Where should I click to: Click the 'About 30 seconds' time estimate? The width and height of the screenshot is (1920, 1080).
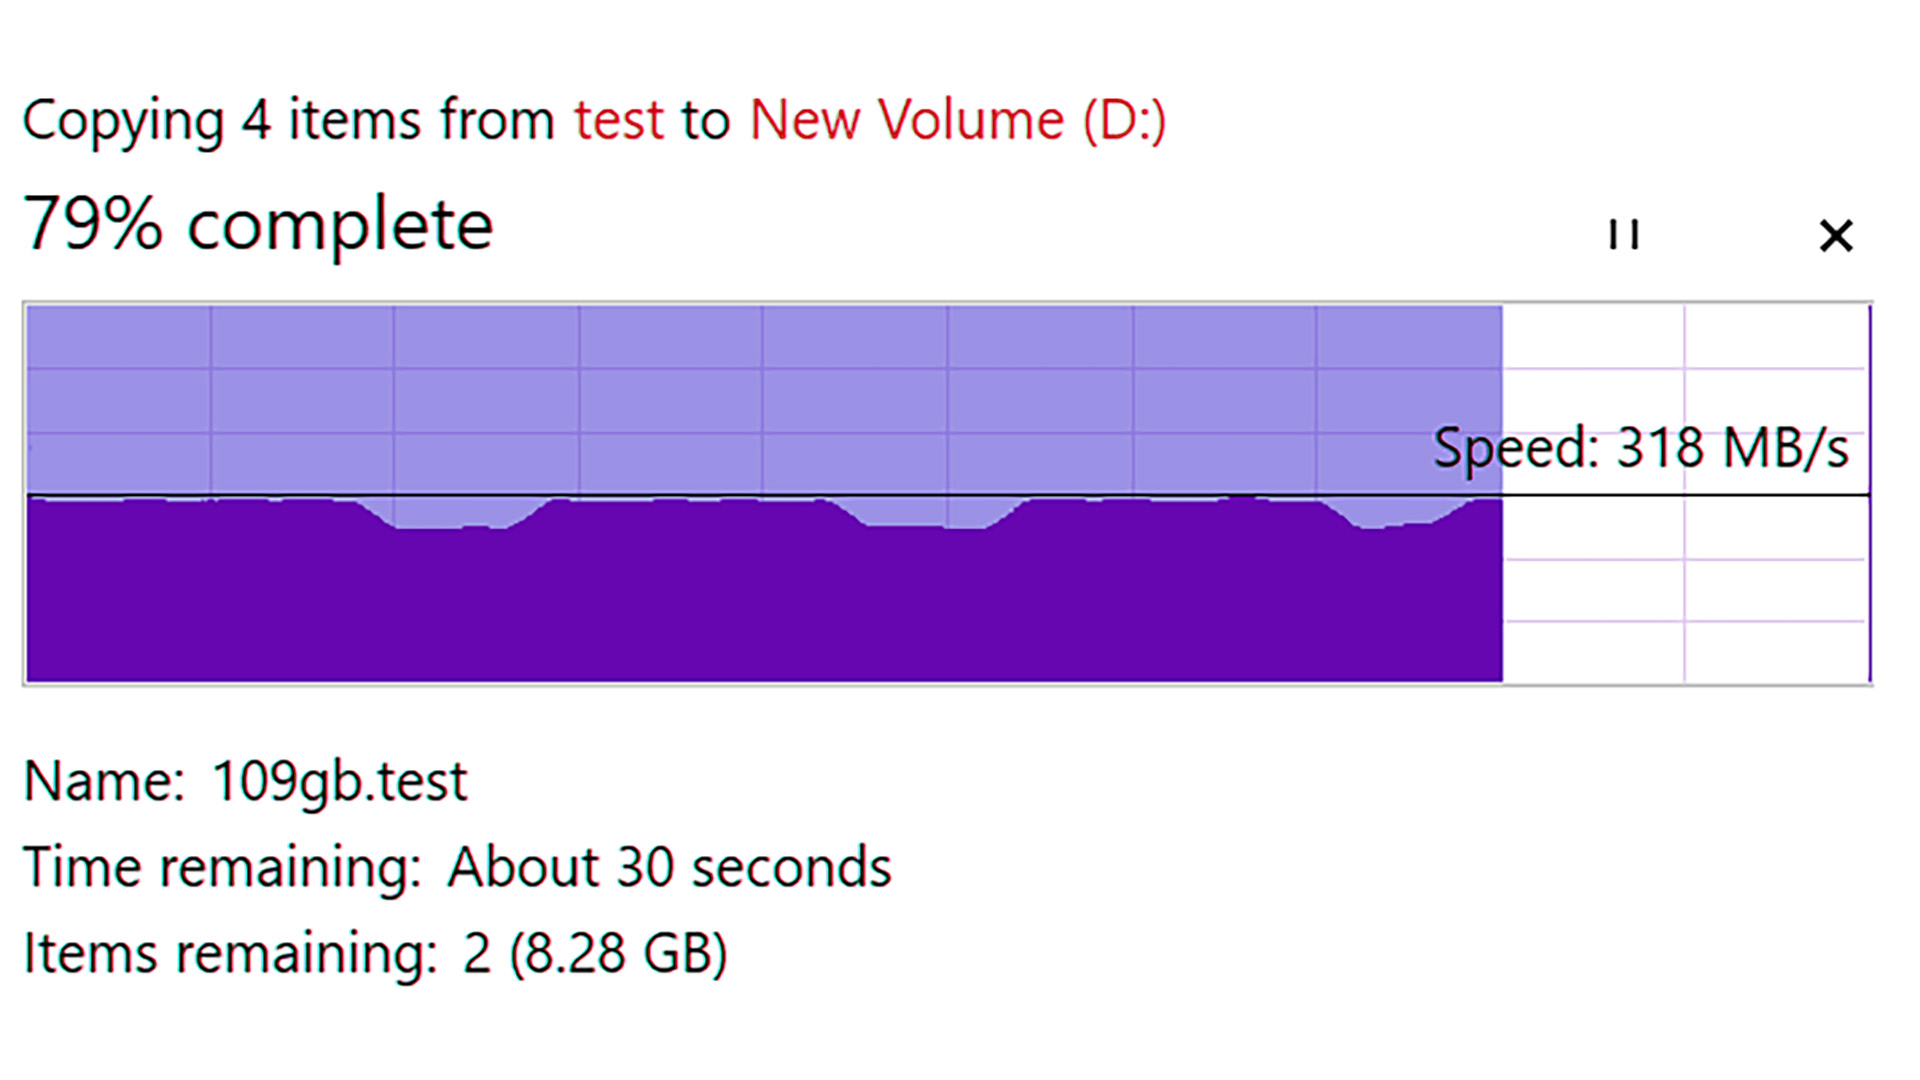(669, 867)
